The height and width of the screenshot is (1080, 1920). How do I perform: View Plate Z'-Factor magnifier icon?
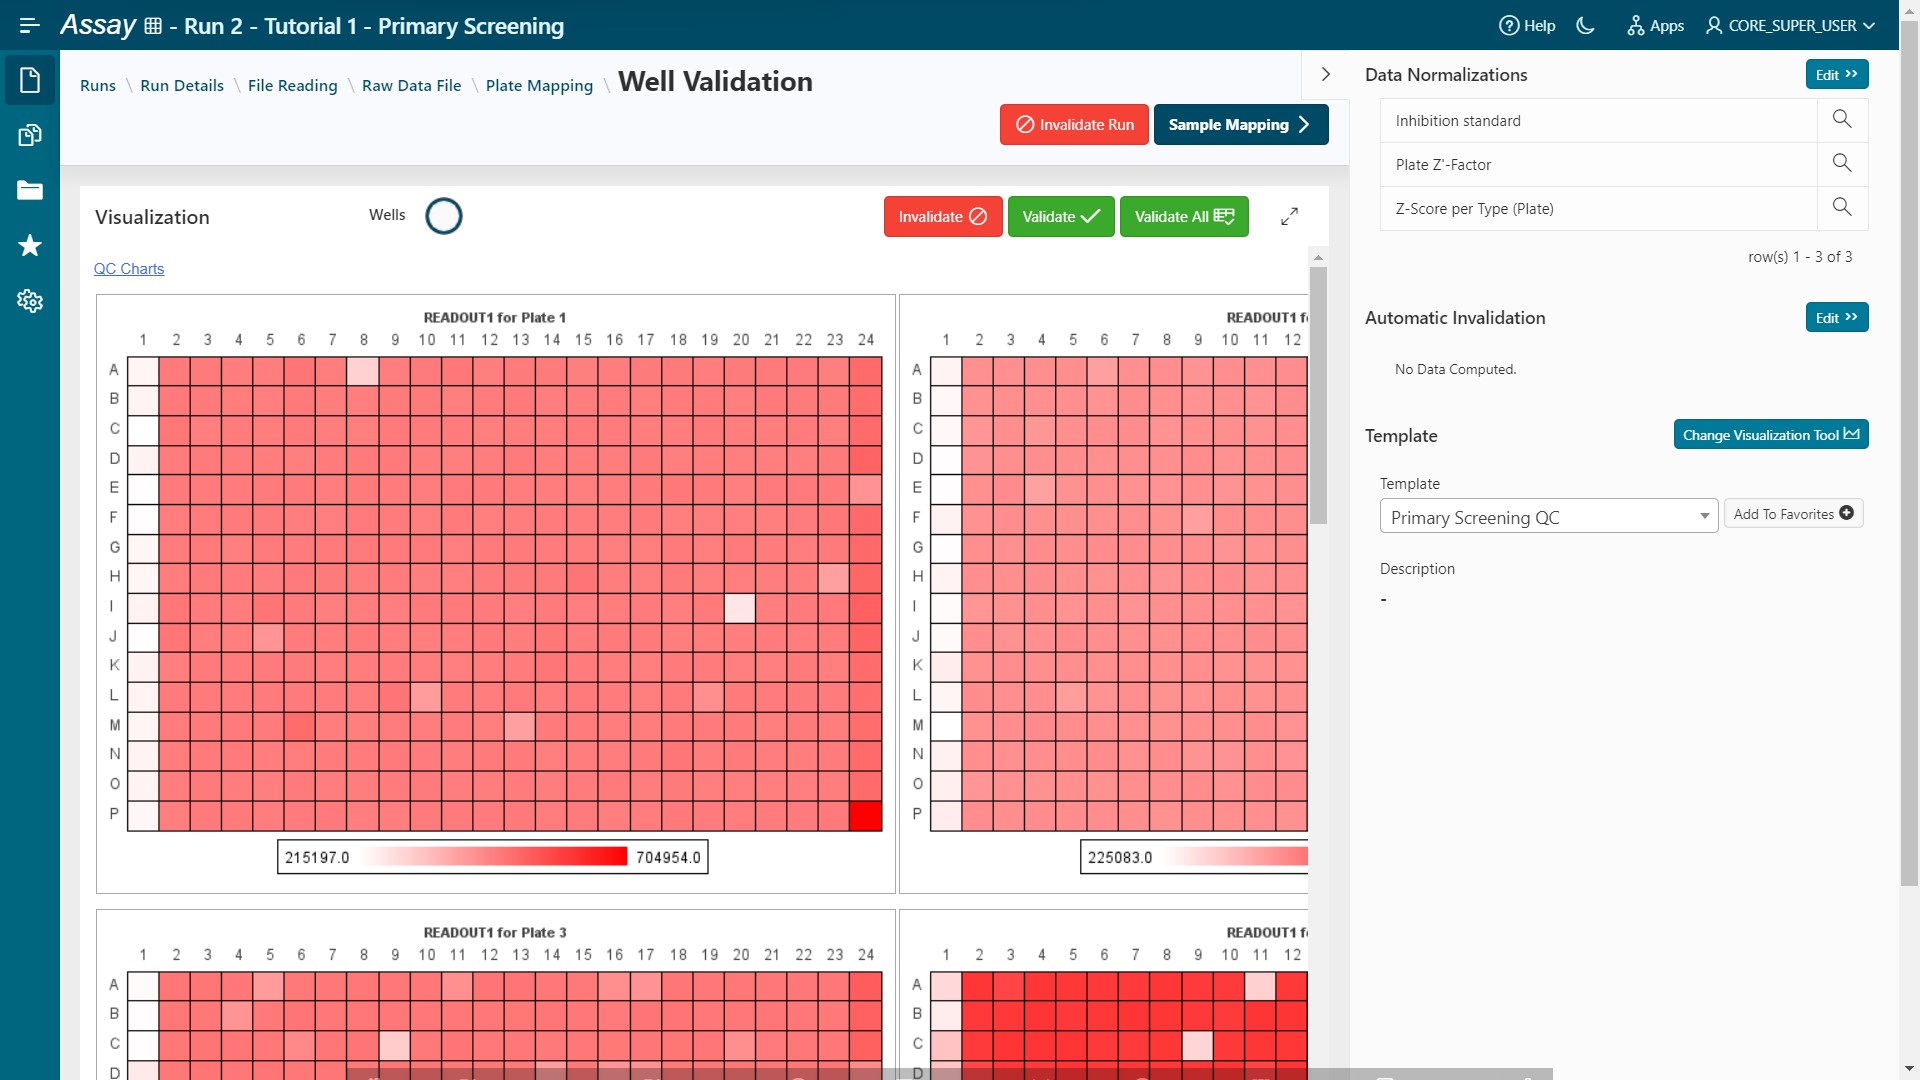(x=1842, y=164)
